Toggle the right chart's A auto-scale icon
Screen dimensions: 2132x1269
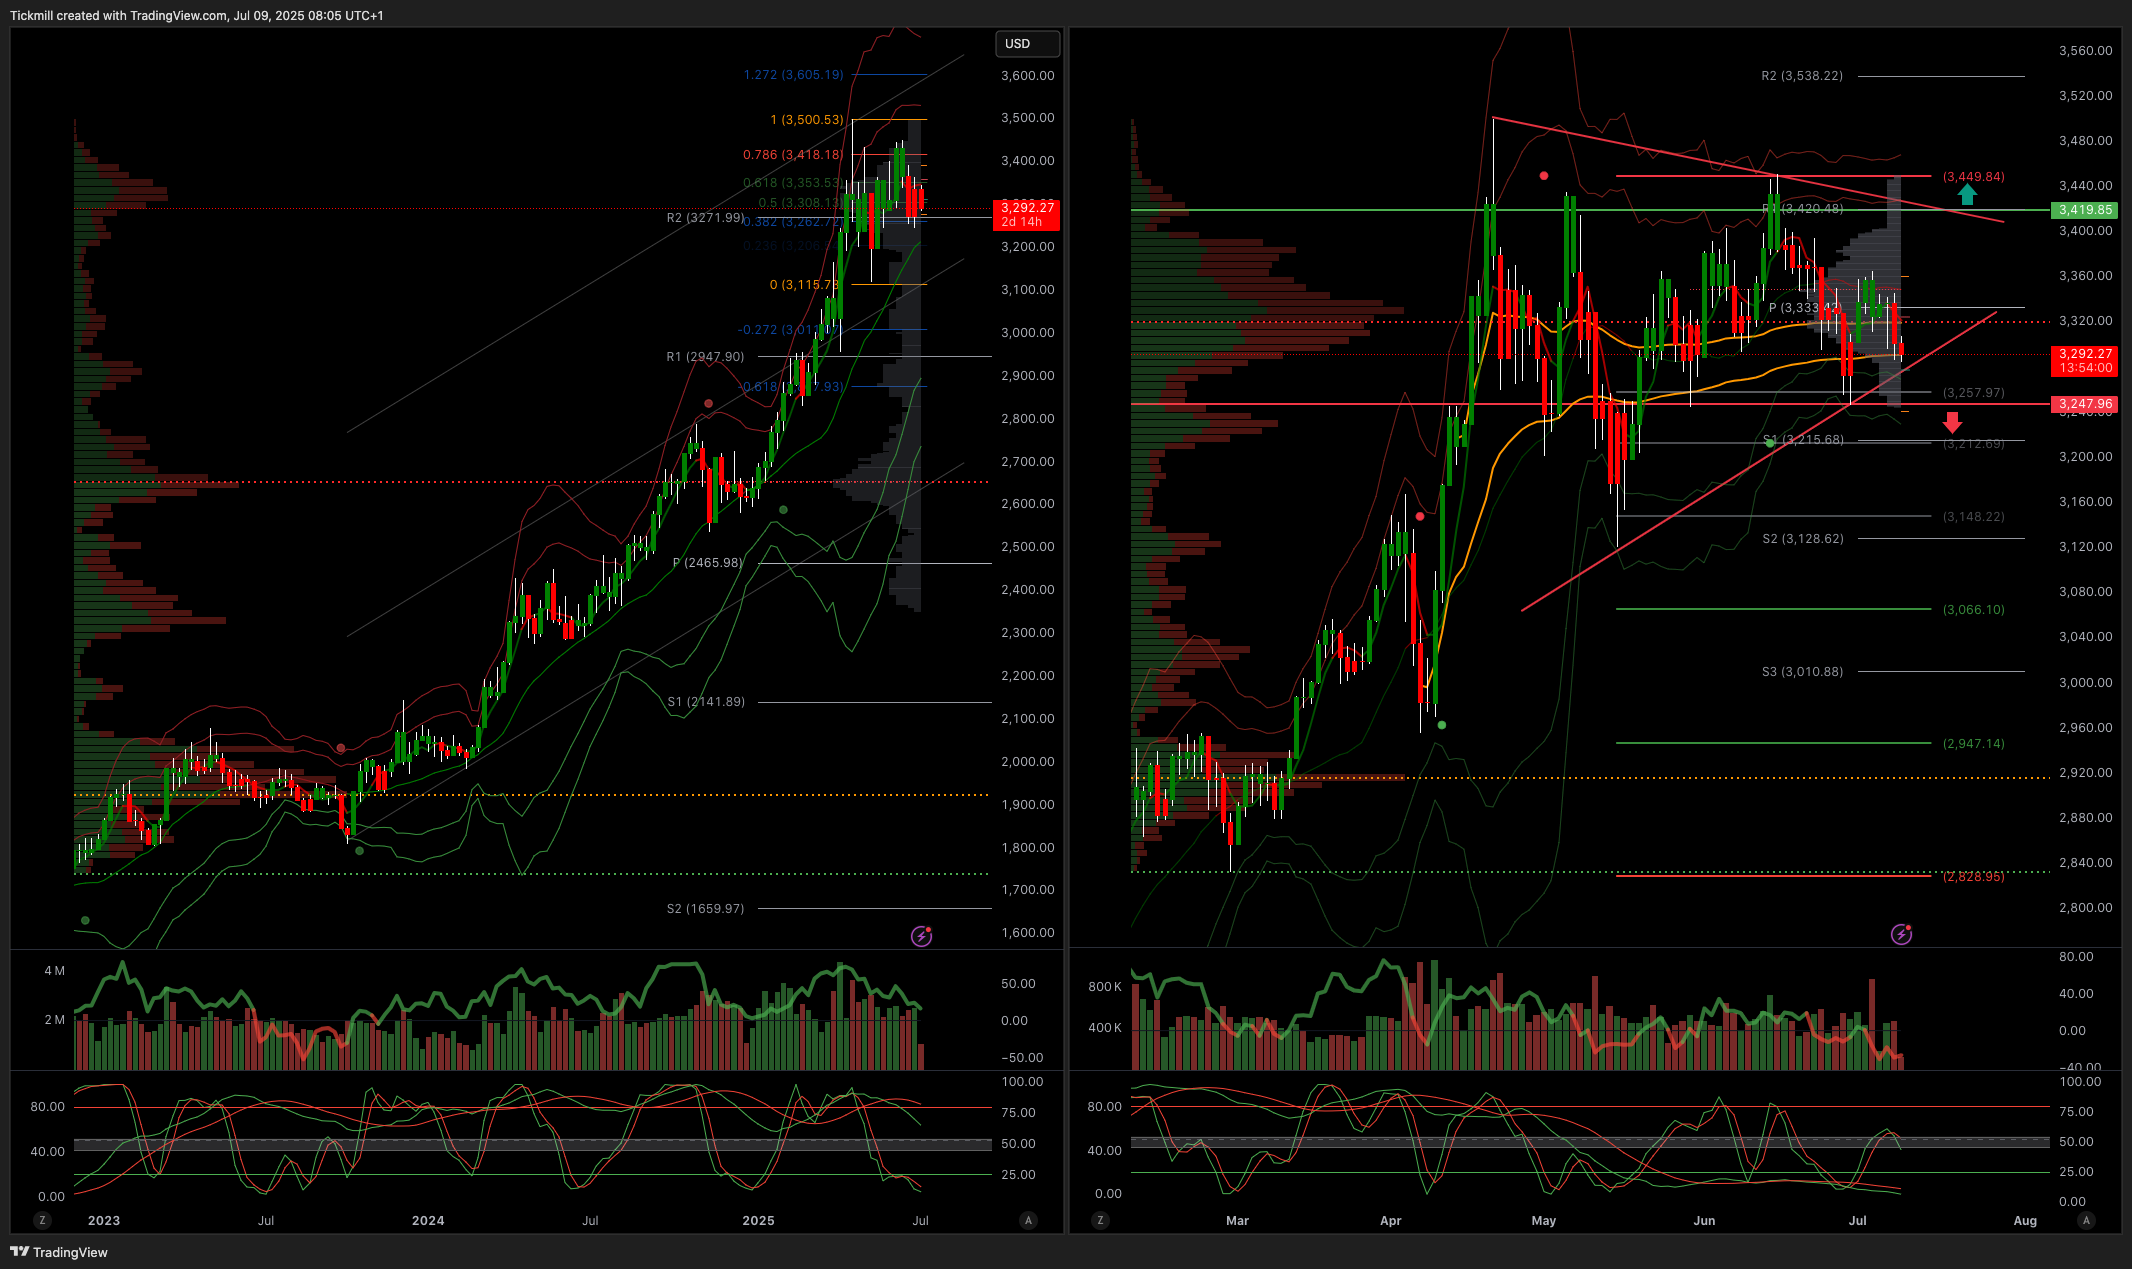(2085, 1220)
